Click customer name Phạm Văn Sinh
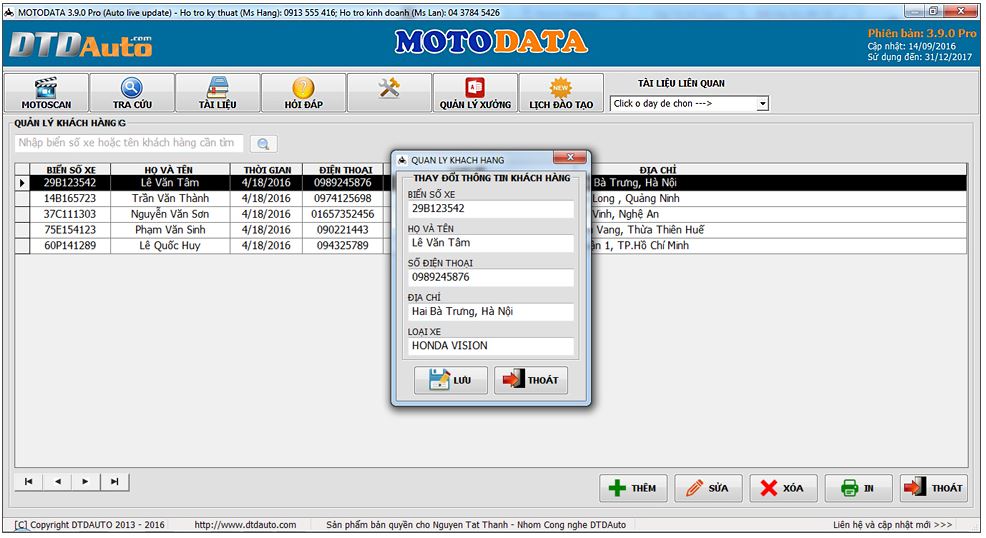Viewport: 986px width, 538px height. [x=170, y=230]
